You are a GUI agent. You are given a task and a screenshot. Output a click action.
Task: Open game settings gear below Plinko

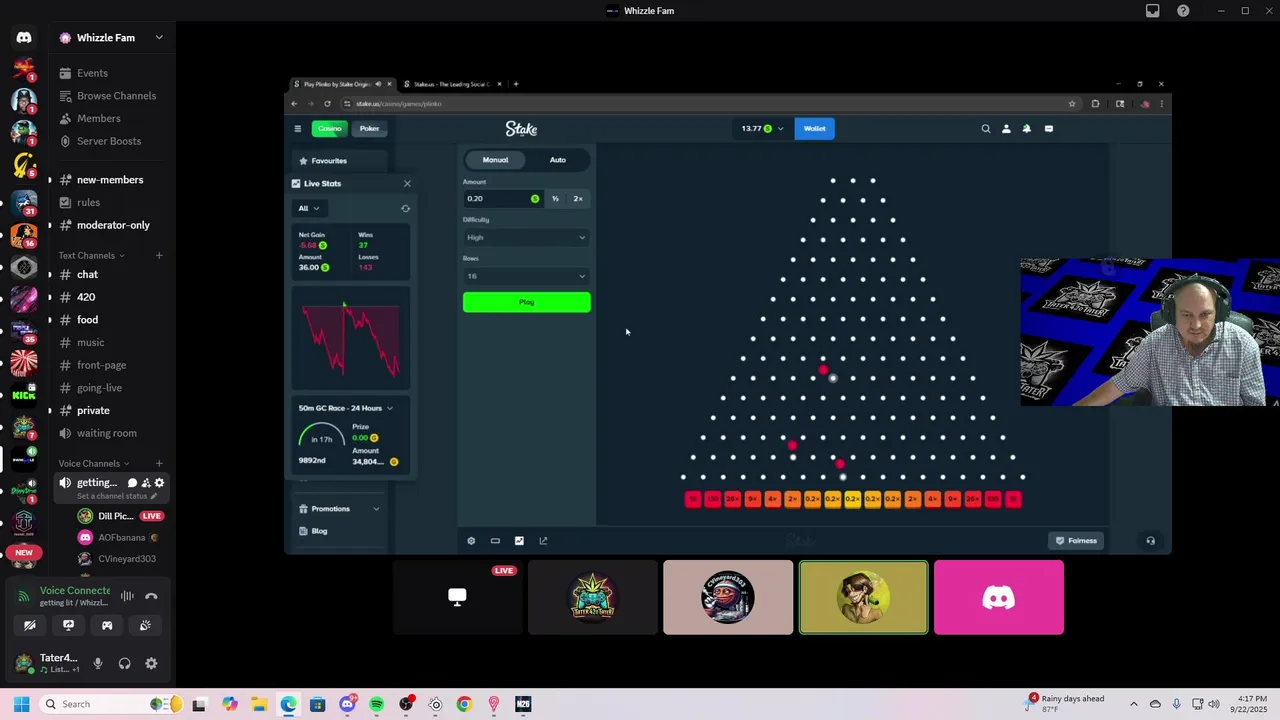pyautogui.click(x=471, y=541)
